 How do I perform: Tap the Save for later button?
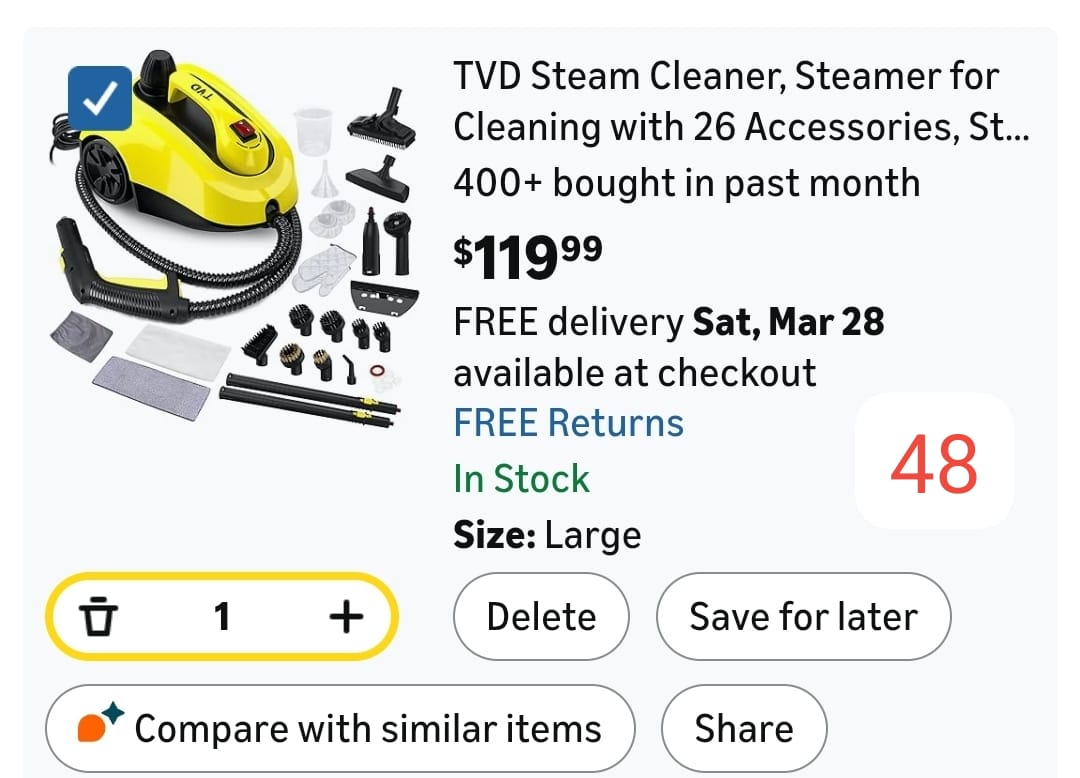coord(803,616)
